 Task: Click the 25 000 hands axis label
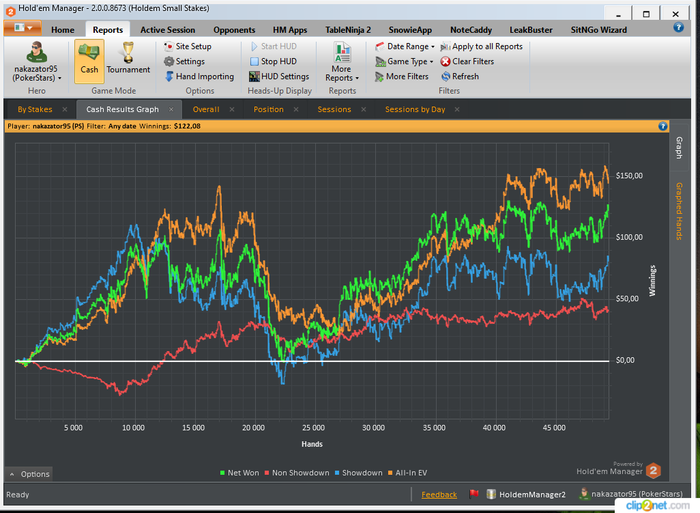coord(313,428)
